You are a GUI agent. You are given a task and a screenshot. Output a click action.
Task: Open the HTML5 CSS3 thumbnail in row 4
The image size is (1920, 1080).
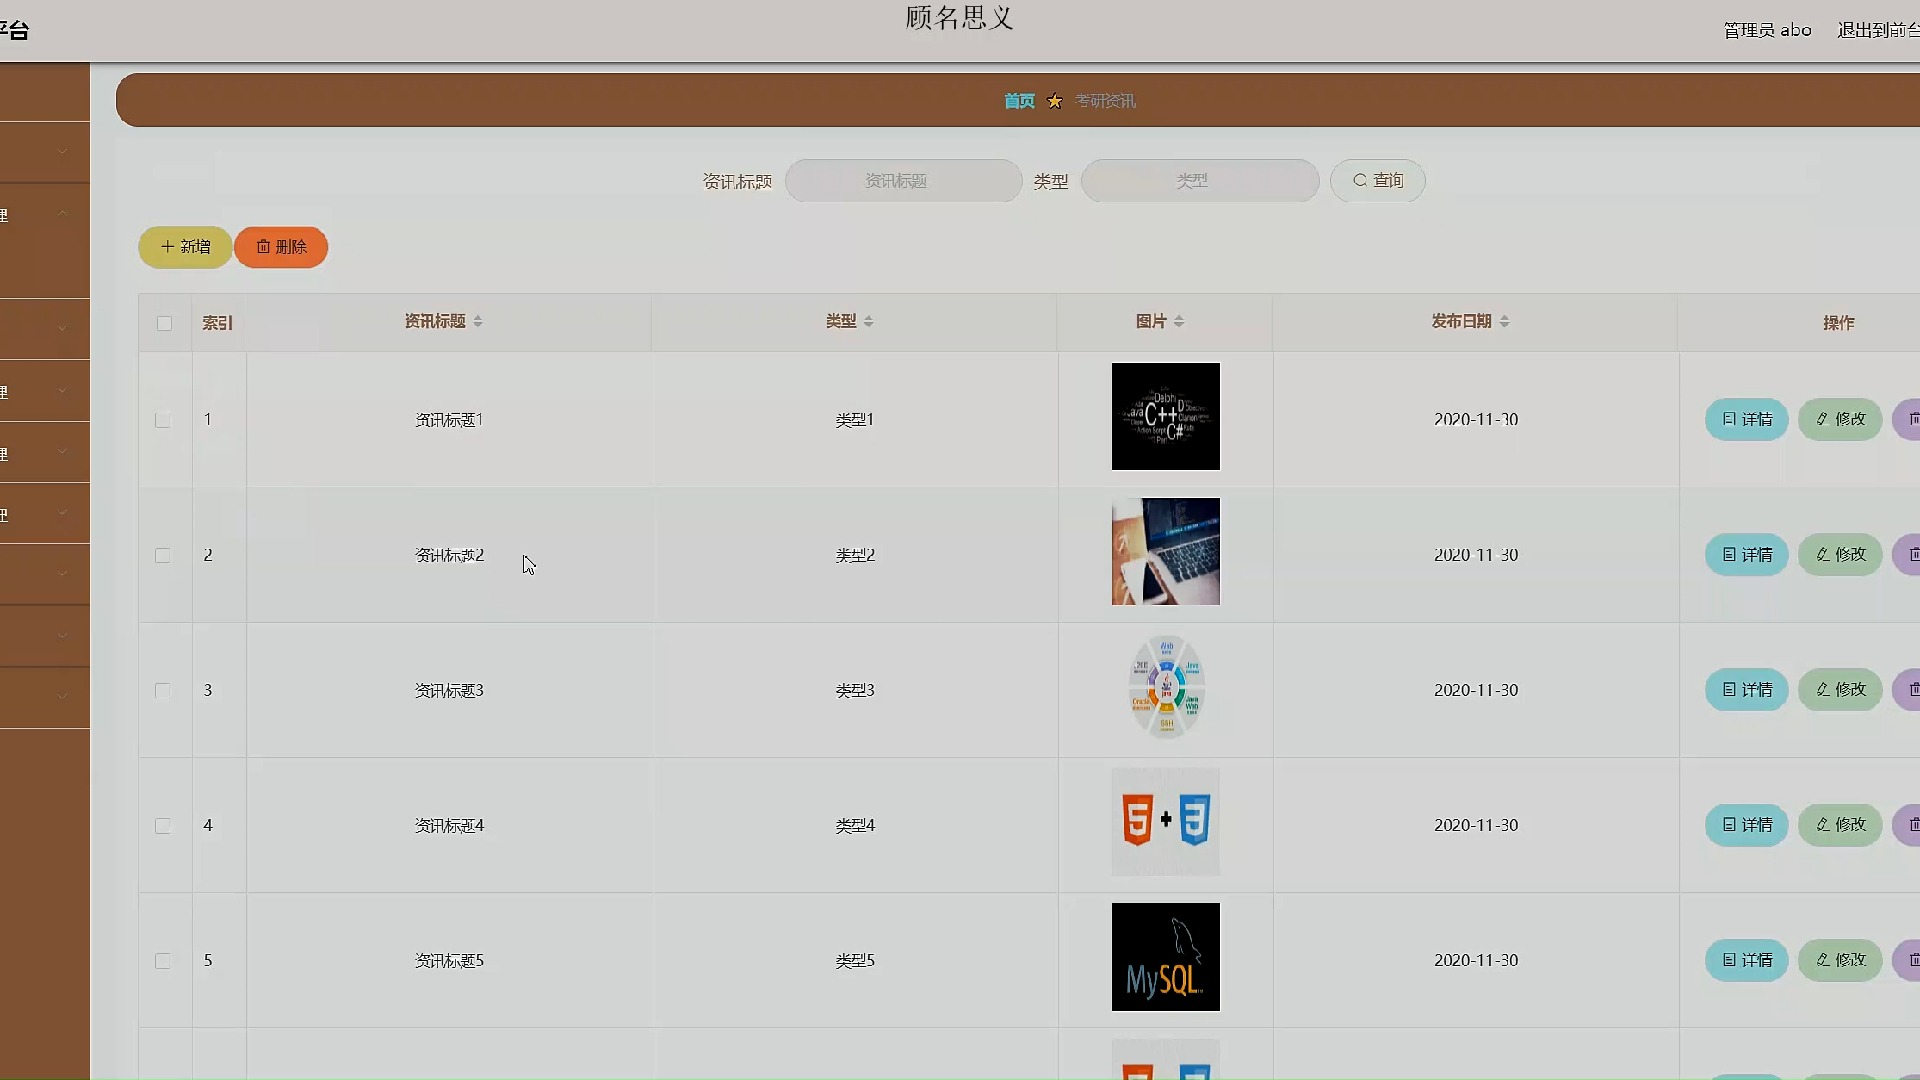tap(1166, 822)
